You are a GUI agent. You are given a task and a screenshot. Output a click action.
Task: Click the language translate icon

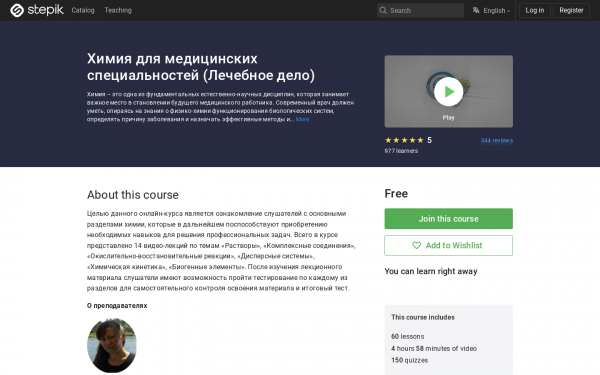[x=476, y=10]
